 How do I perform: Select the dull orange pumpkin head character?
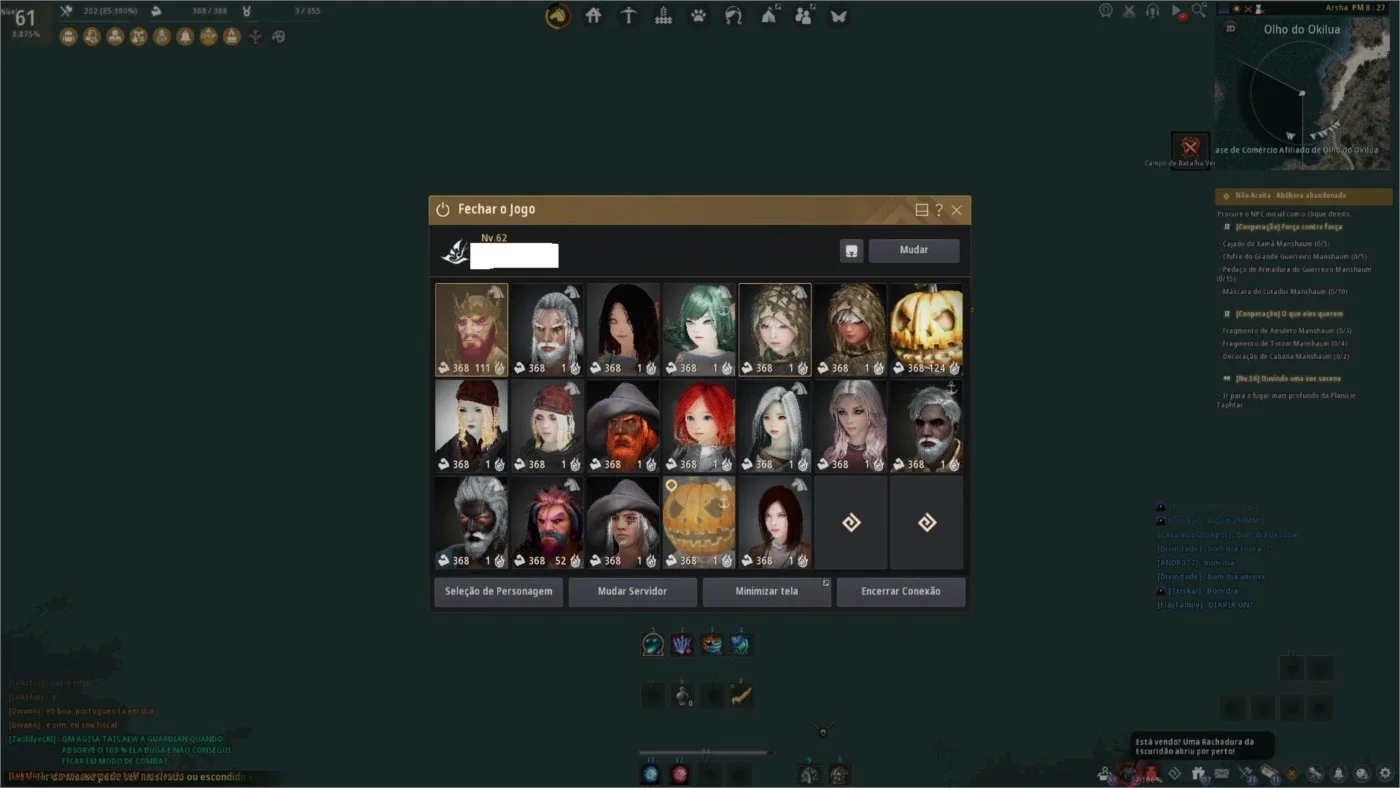(699, 523)
